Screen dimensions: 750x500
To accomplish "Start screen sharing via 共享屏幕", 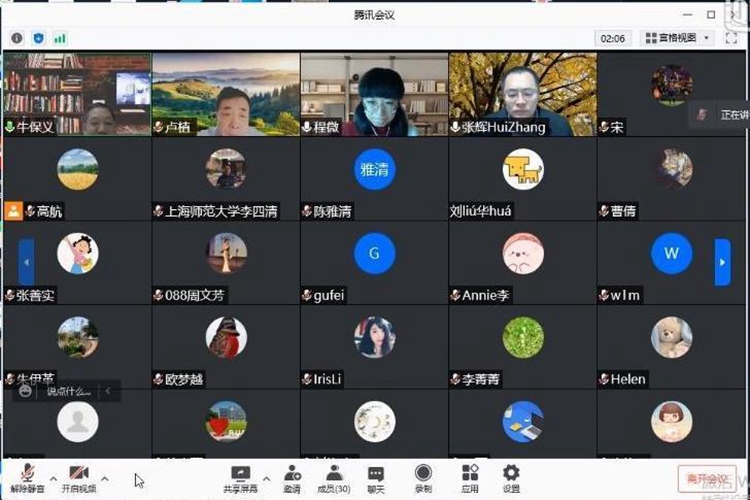I will (x=240, y=477).
